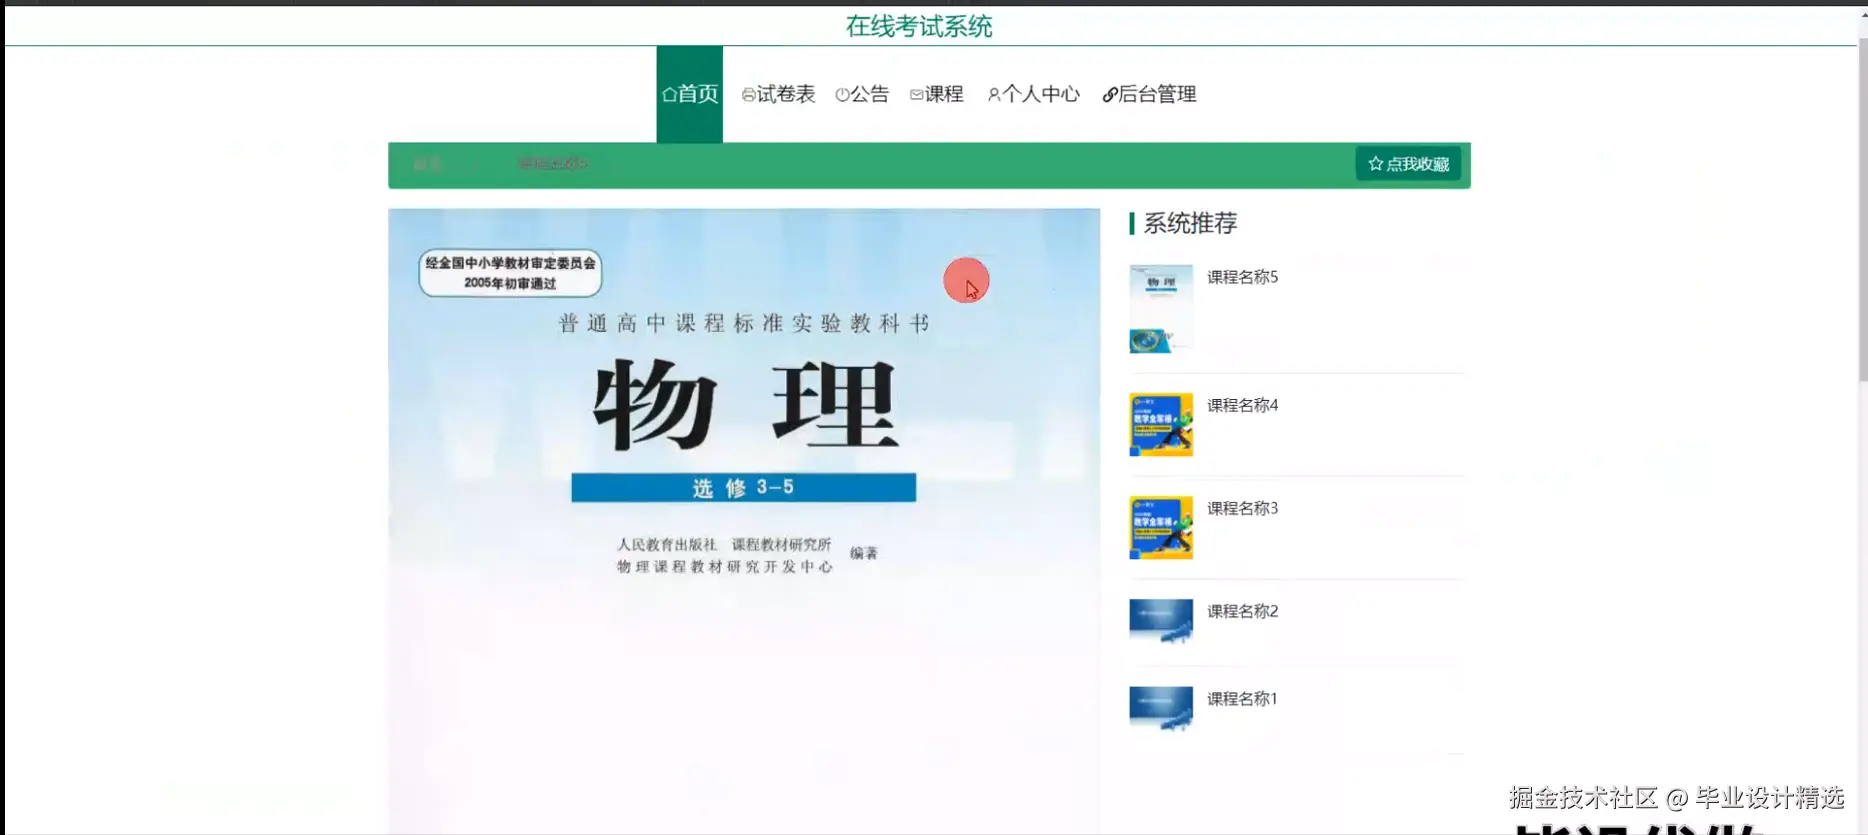The image size is (1868, 835).
Task: Select the 课程名称2 recommended course title
Action: pos(1242,611)
